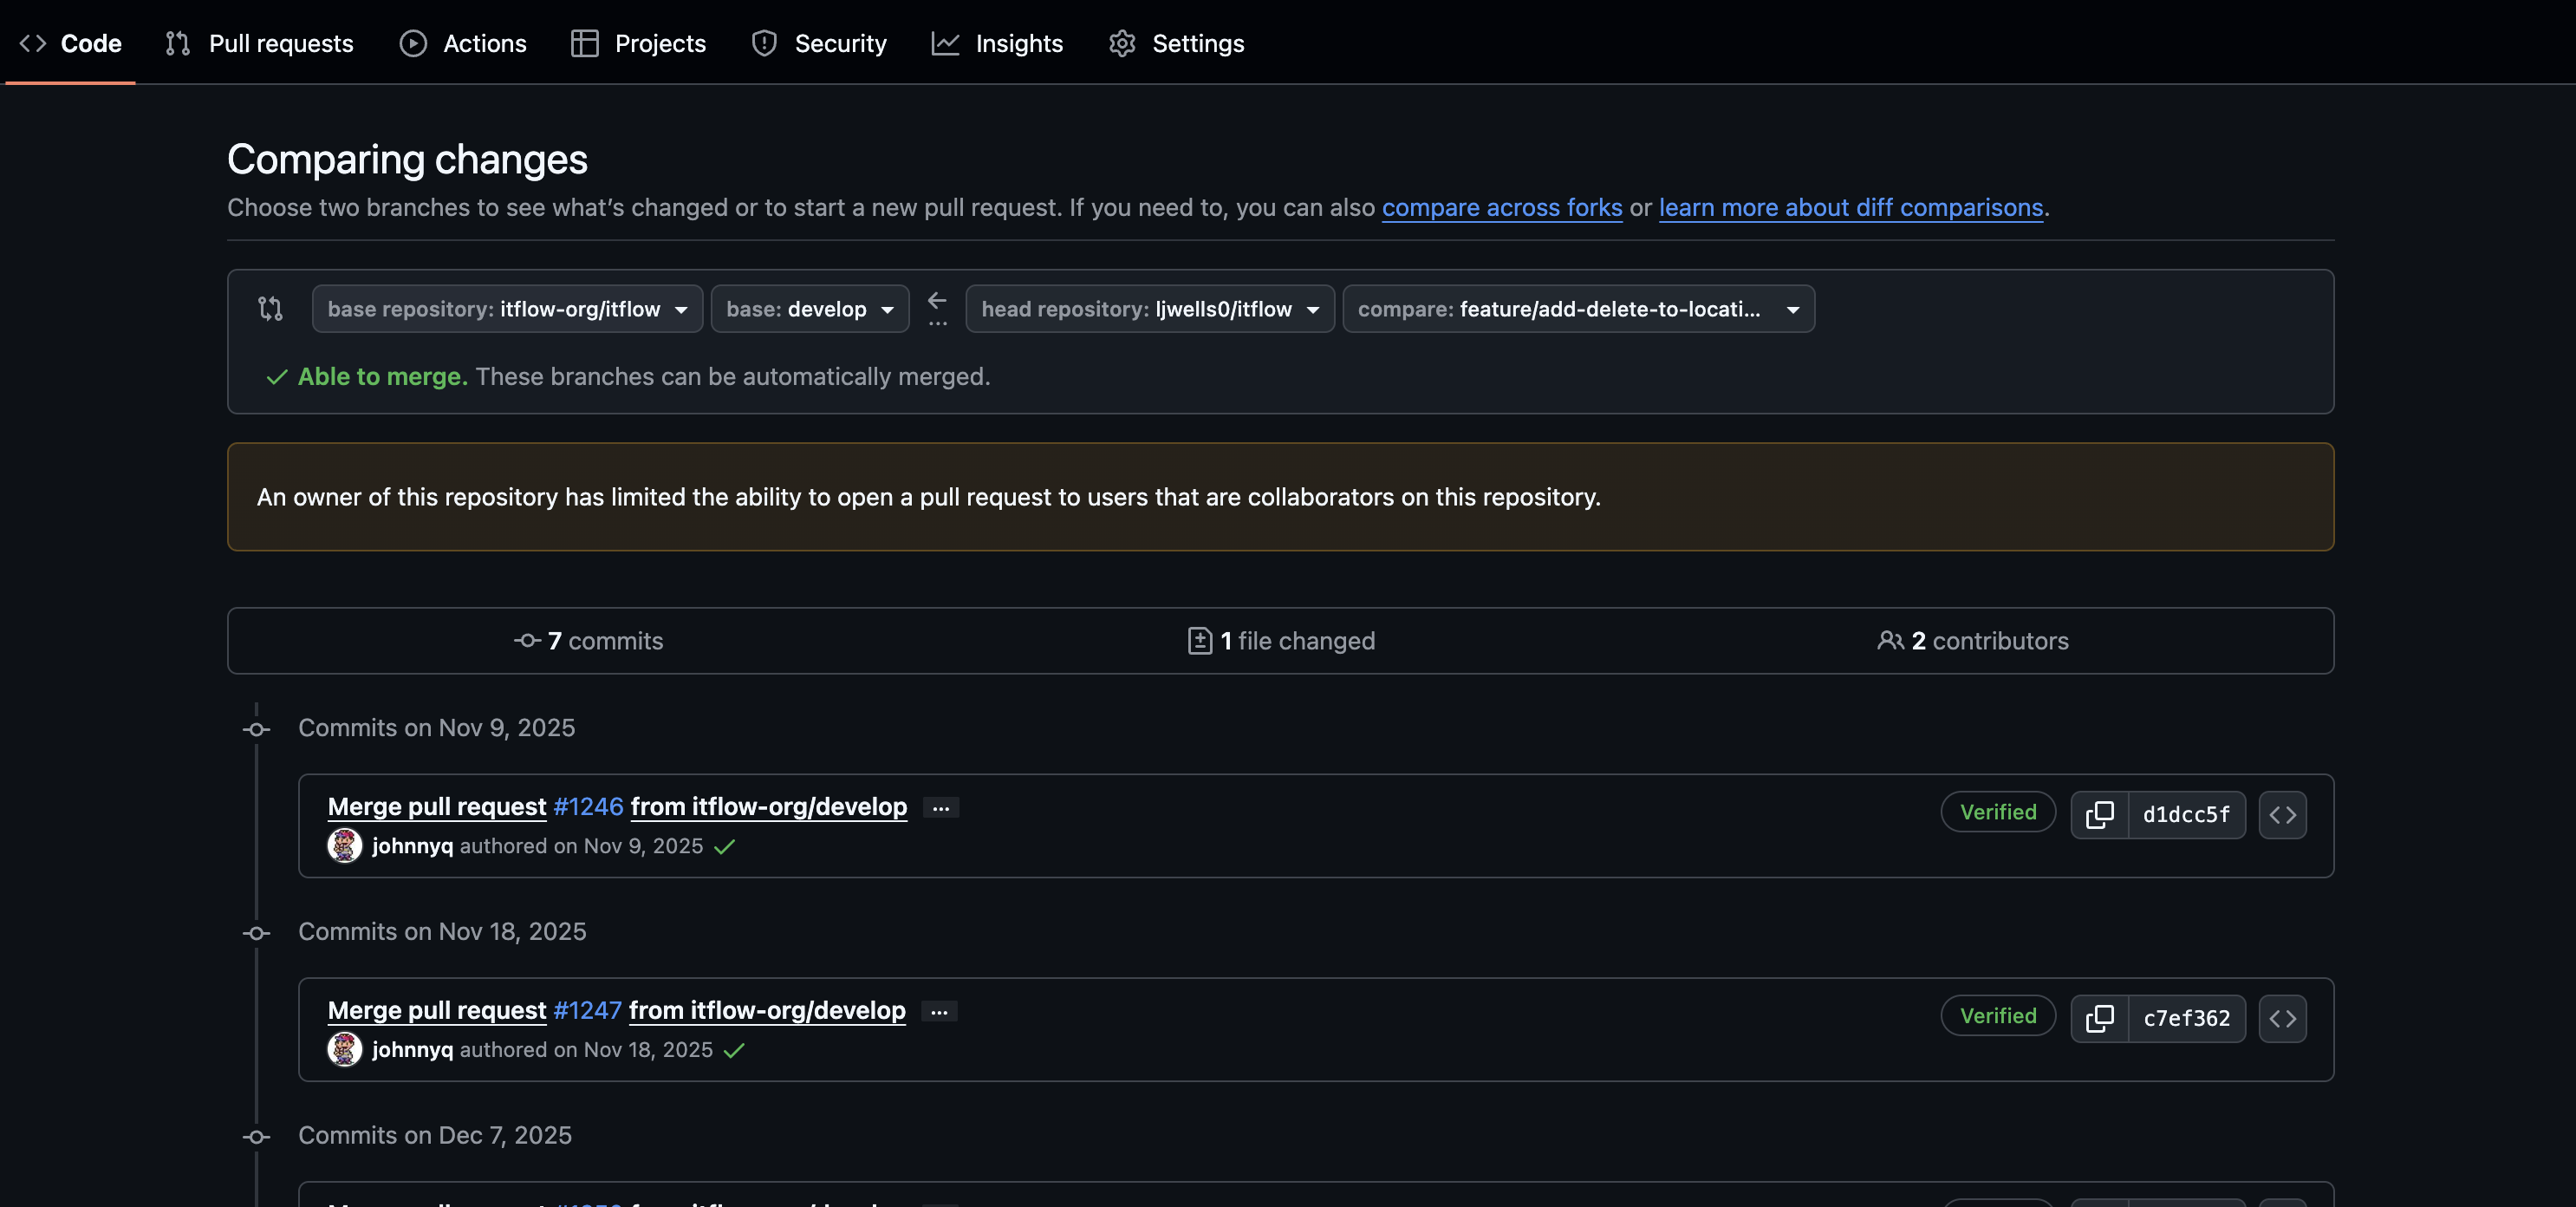The width and height of the screenshot is (2576, 1207).
Task: Open commit c7ef362 hash link
Action: coord(2186,1019)
